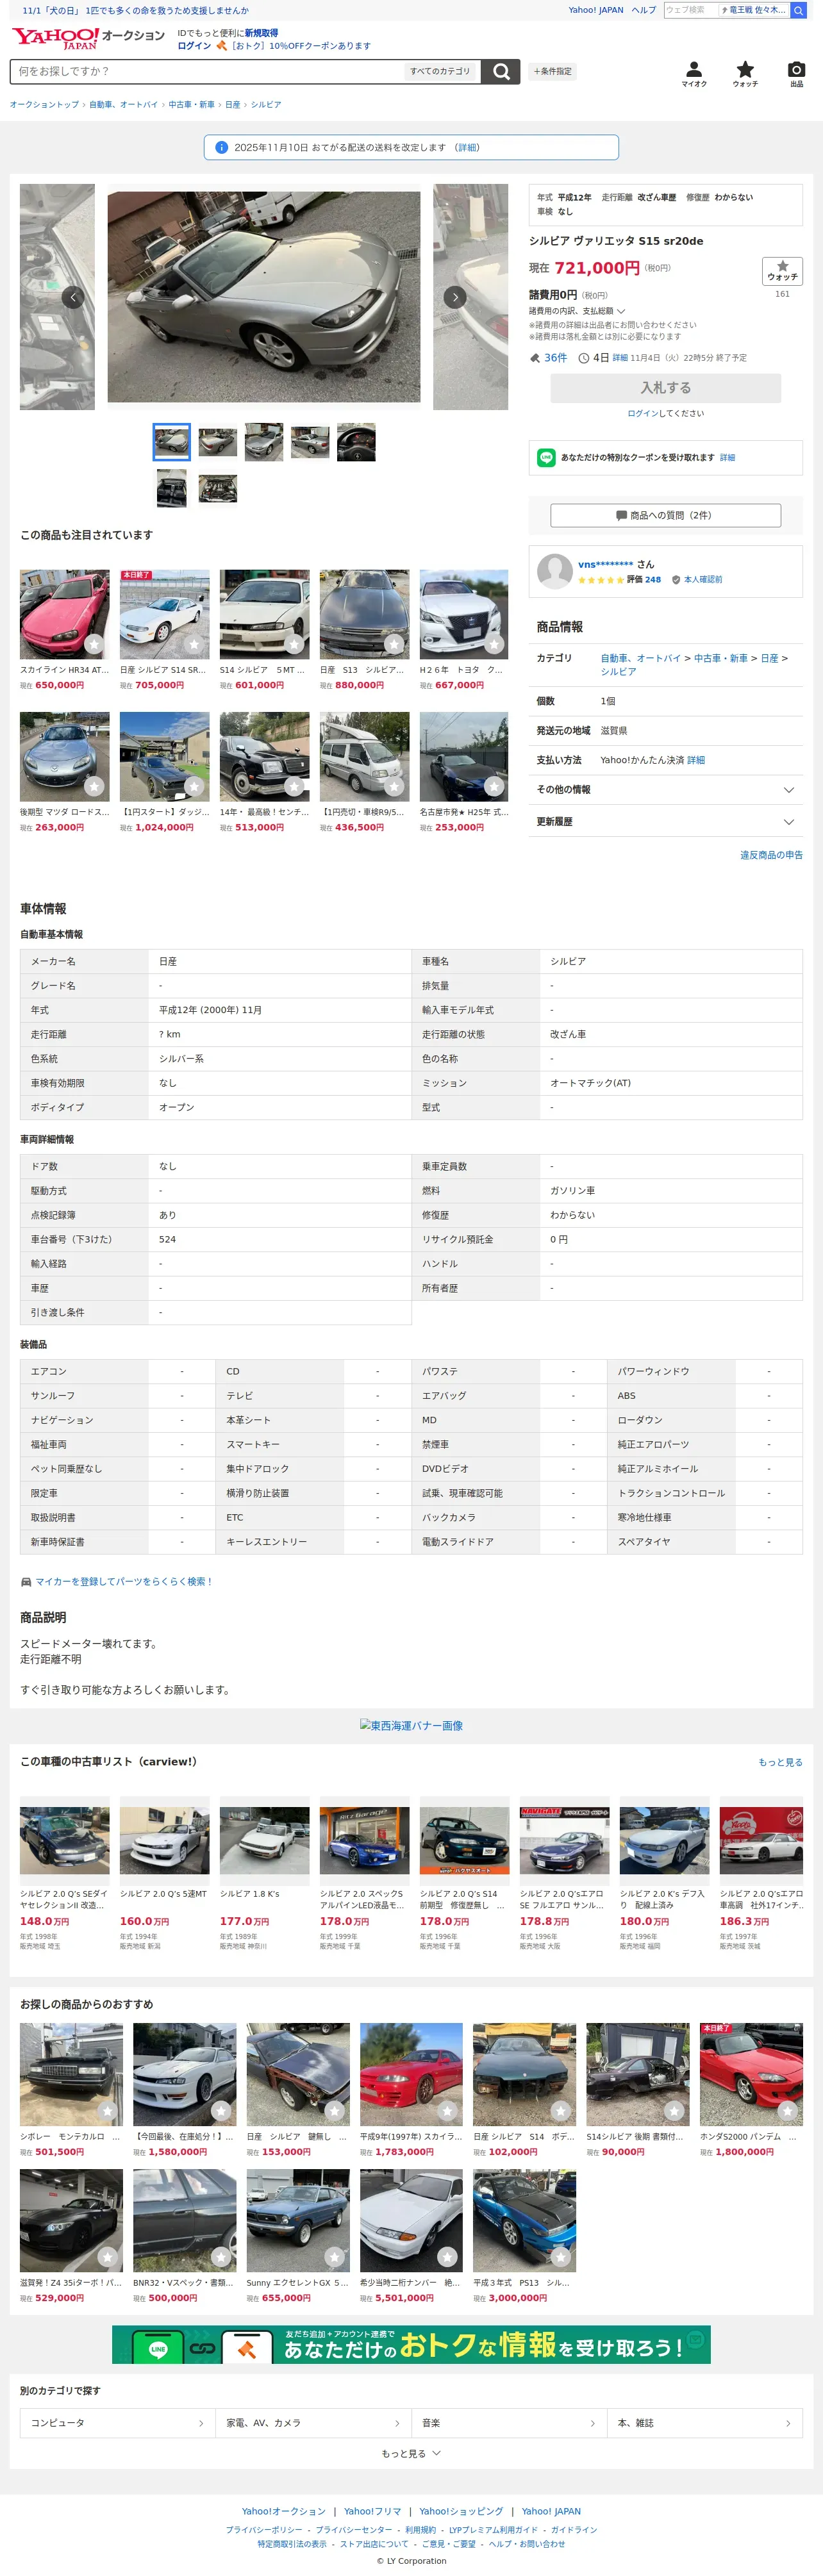The width and height of the screenshot is (823, 2576).
Task: Open 東西海運バナー画像 link
Action: (411, 1725)
